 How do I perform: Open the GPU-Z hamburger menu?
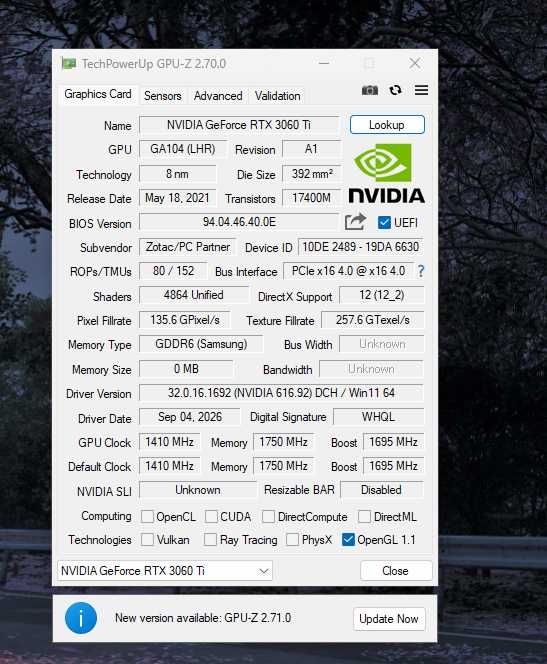[x=421, y=90]
